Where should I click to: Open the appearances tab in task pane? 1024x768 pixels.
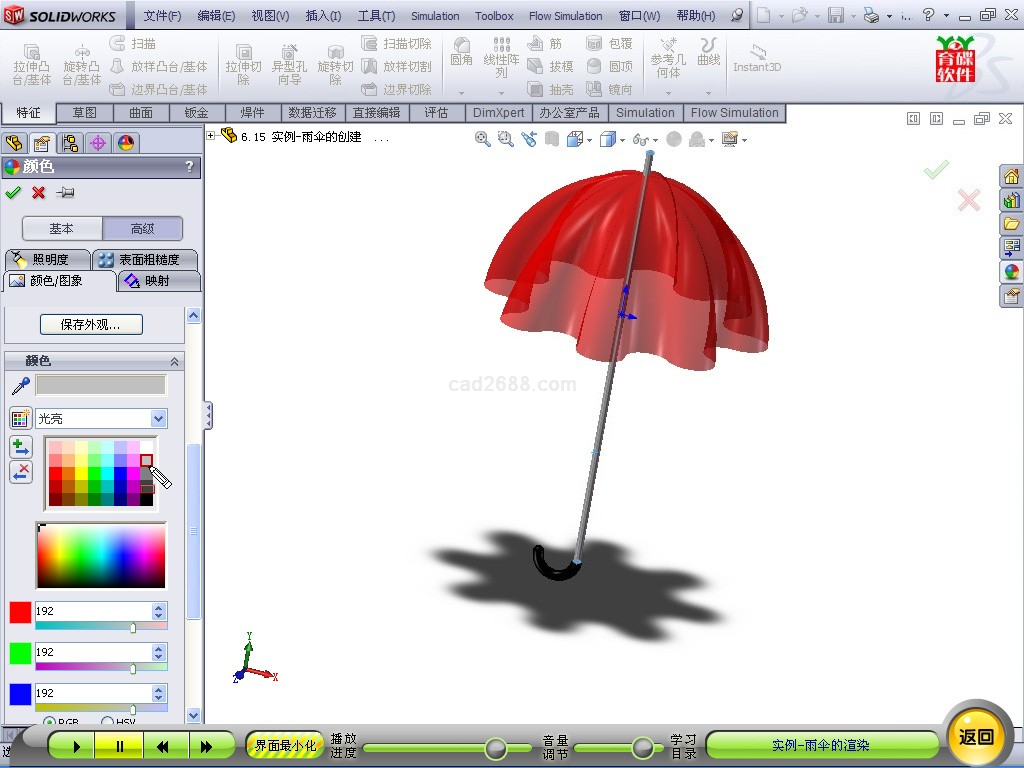click(1011, 272)
